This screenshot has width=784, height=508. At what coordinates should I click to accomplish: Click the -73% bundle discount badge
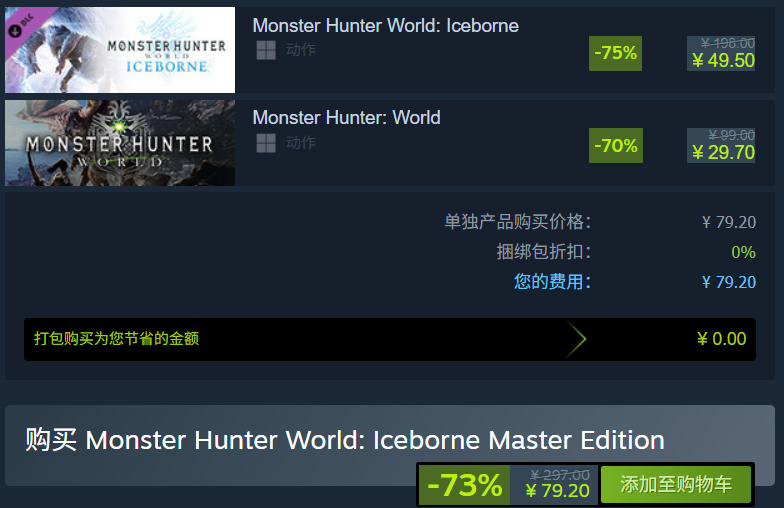coord(464,485)
